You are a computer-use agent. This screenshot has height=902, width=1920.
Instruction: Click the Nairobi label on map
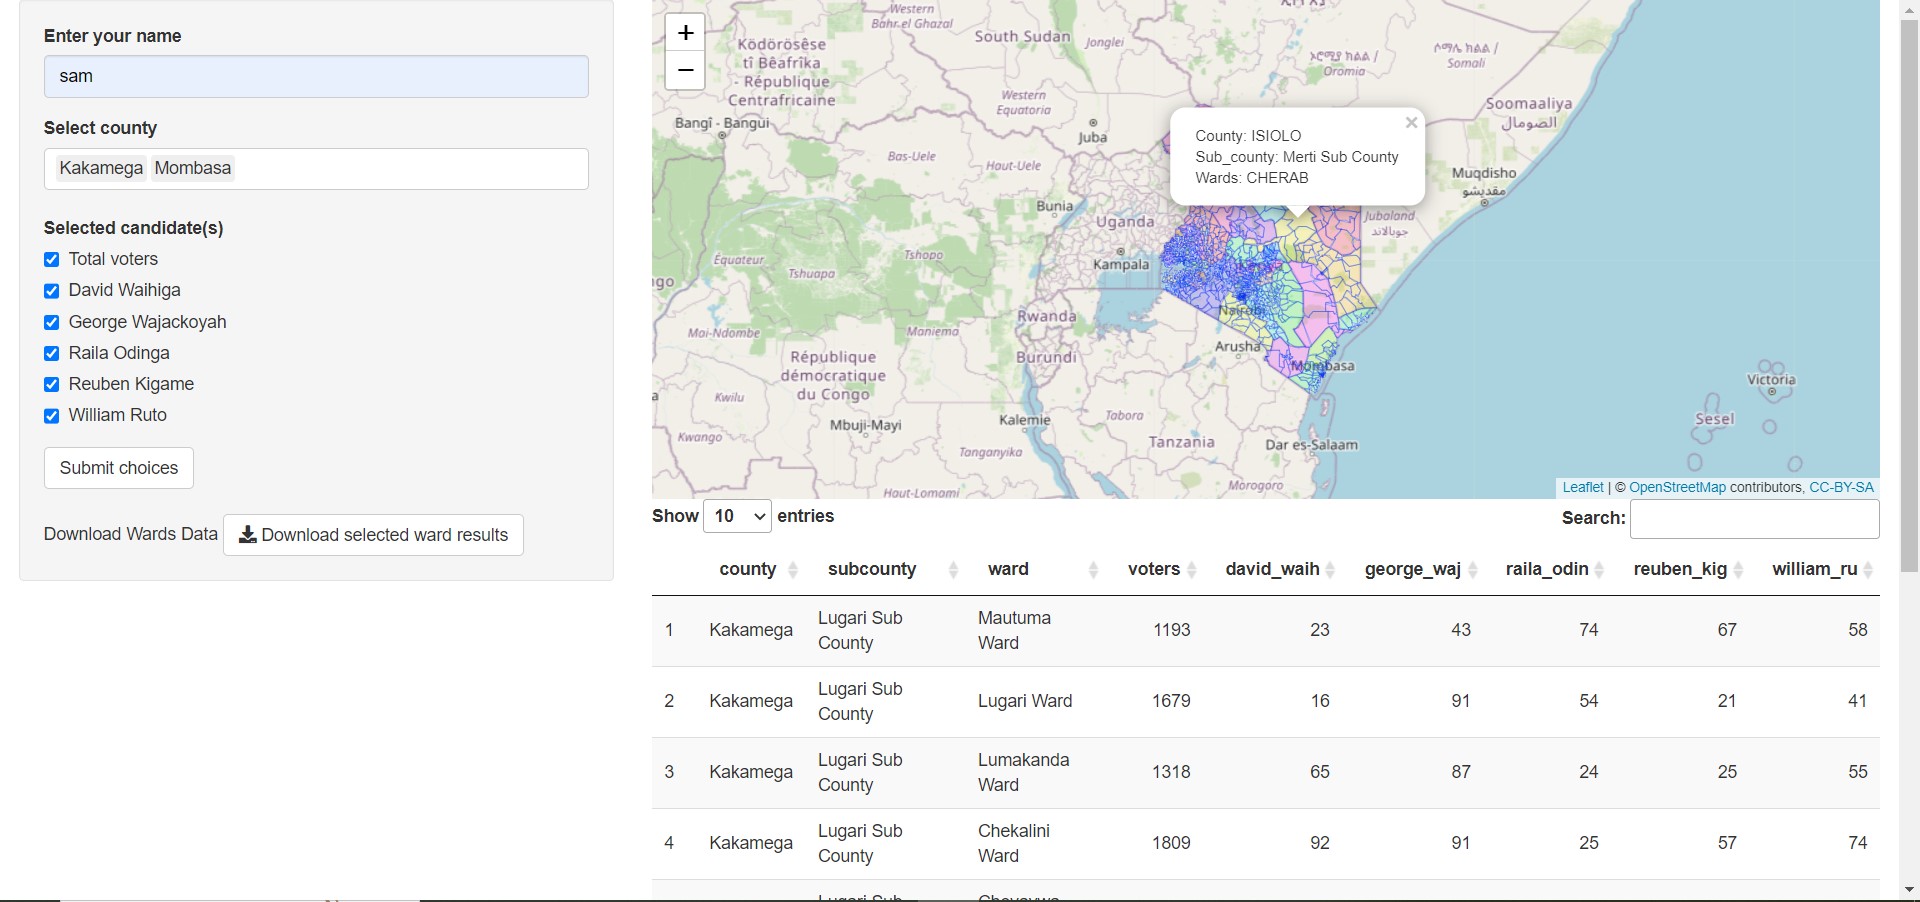coord(1241,311)
